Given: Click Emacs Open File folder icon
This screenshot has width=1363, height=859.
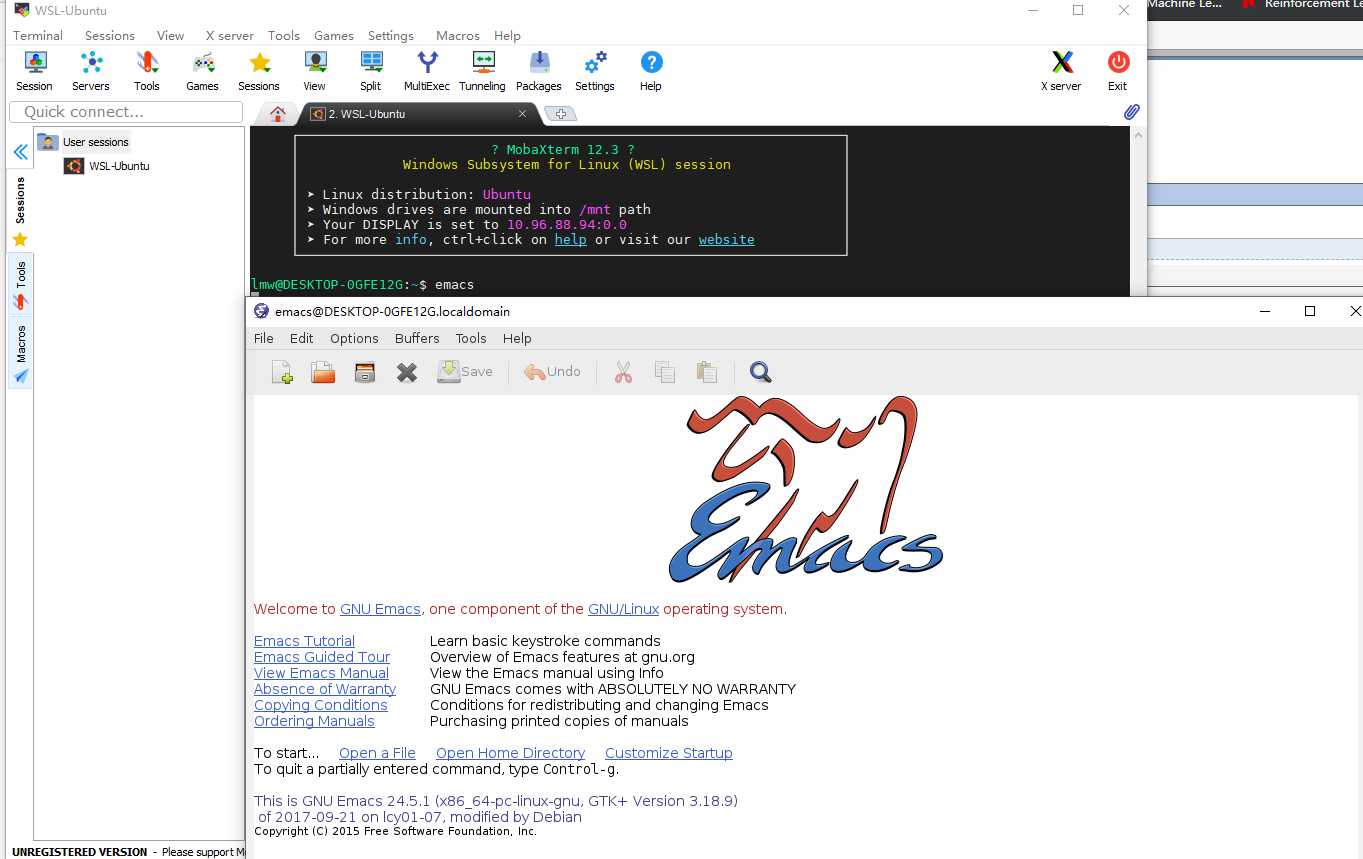Looking at the screenshot, I should pyautogui.click(x=323, y=372).
